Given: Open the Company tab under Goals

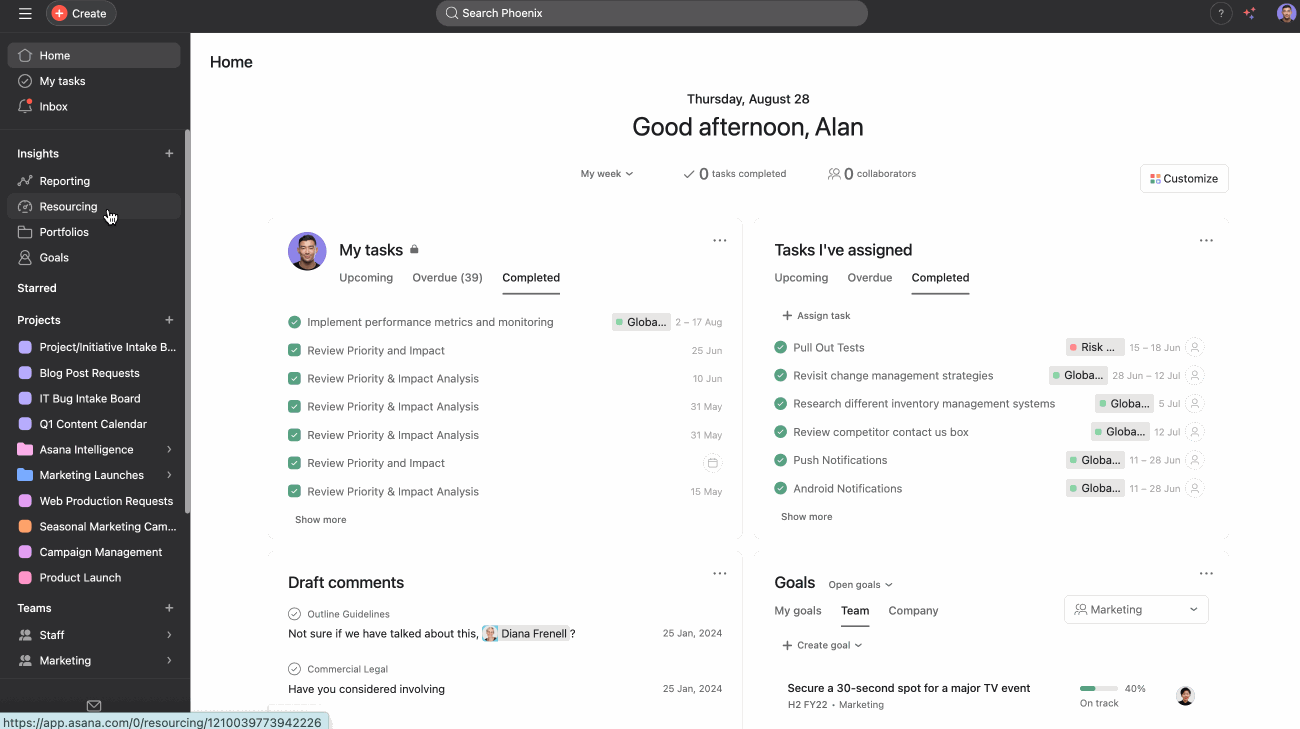Looking at the screenshot, I should pos(912,611).
